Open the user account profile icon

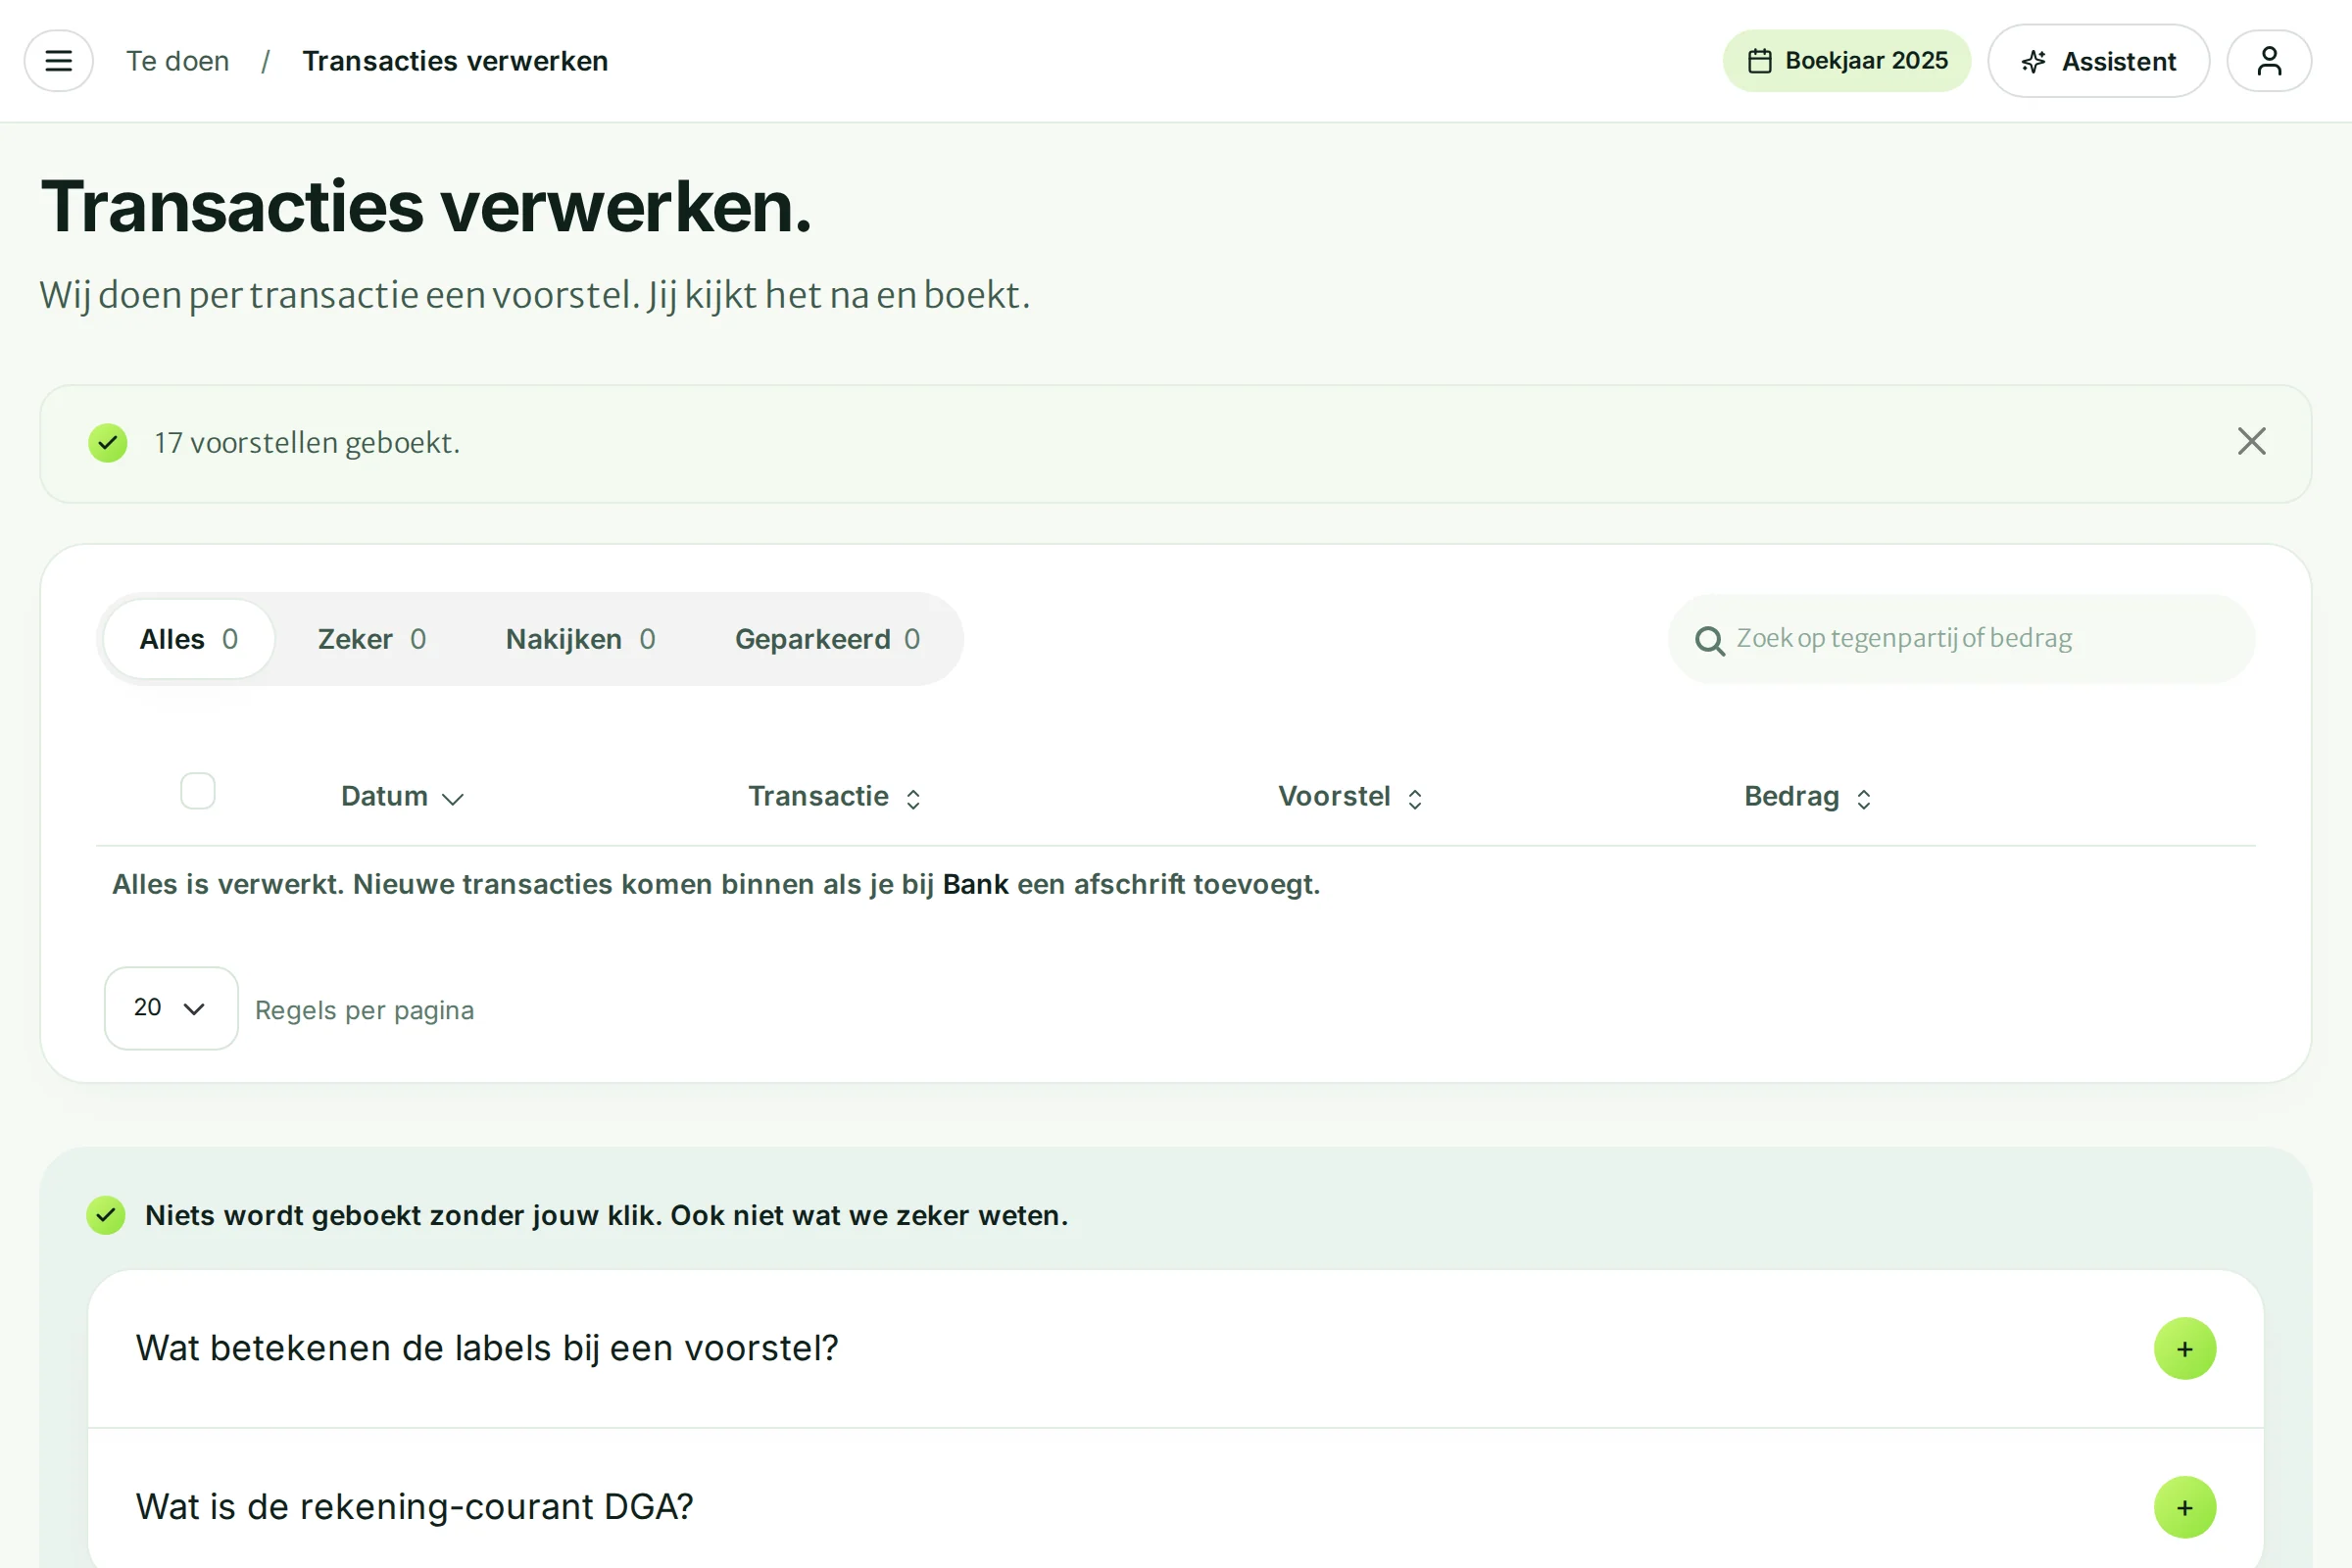pyautogui.click(x=2269, y=61)
